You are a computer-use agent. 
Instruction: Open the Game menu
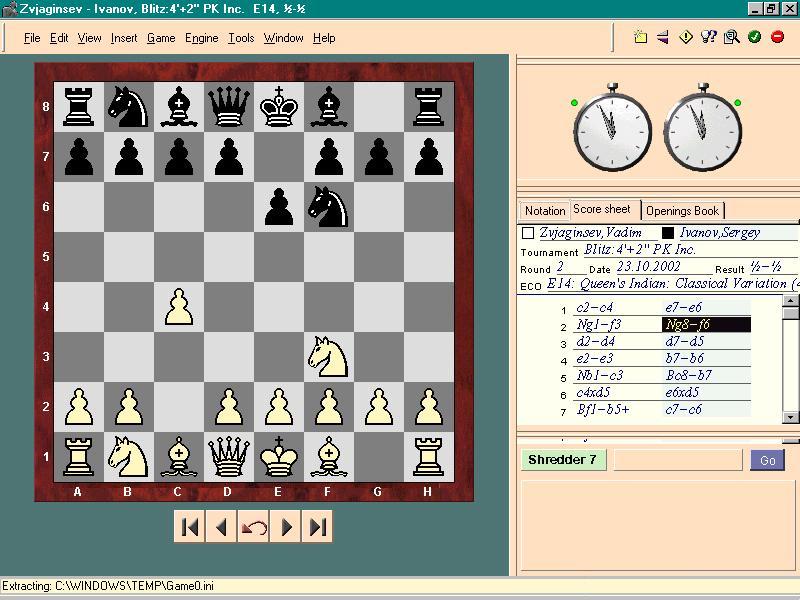pos(161,38)
